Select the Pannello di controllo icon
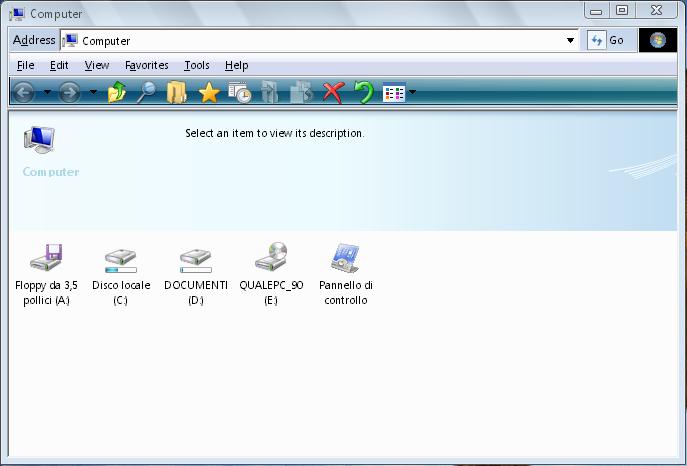The image size is (687, 466). pos(346,275)
